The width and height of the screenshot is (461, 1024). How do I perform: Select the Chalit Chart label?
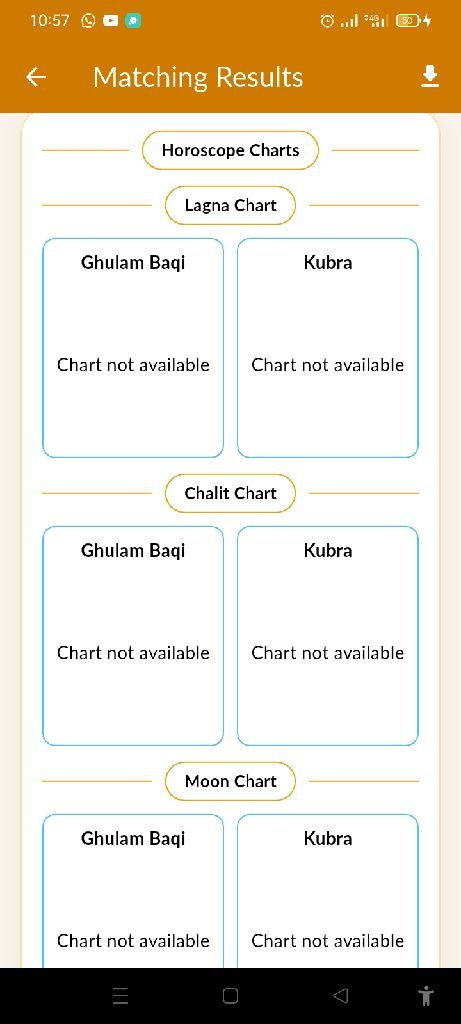coord(230,493)
